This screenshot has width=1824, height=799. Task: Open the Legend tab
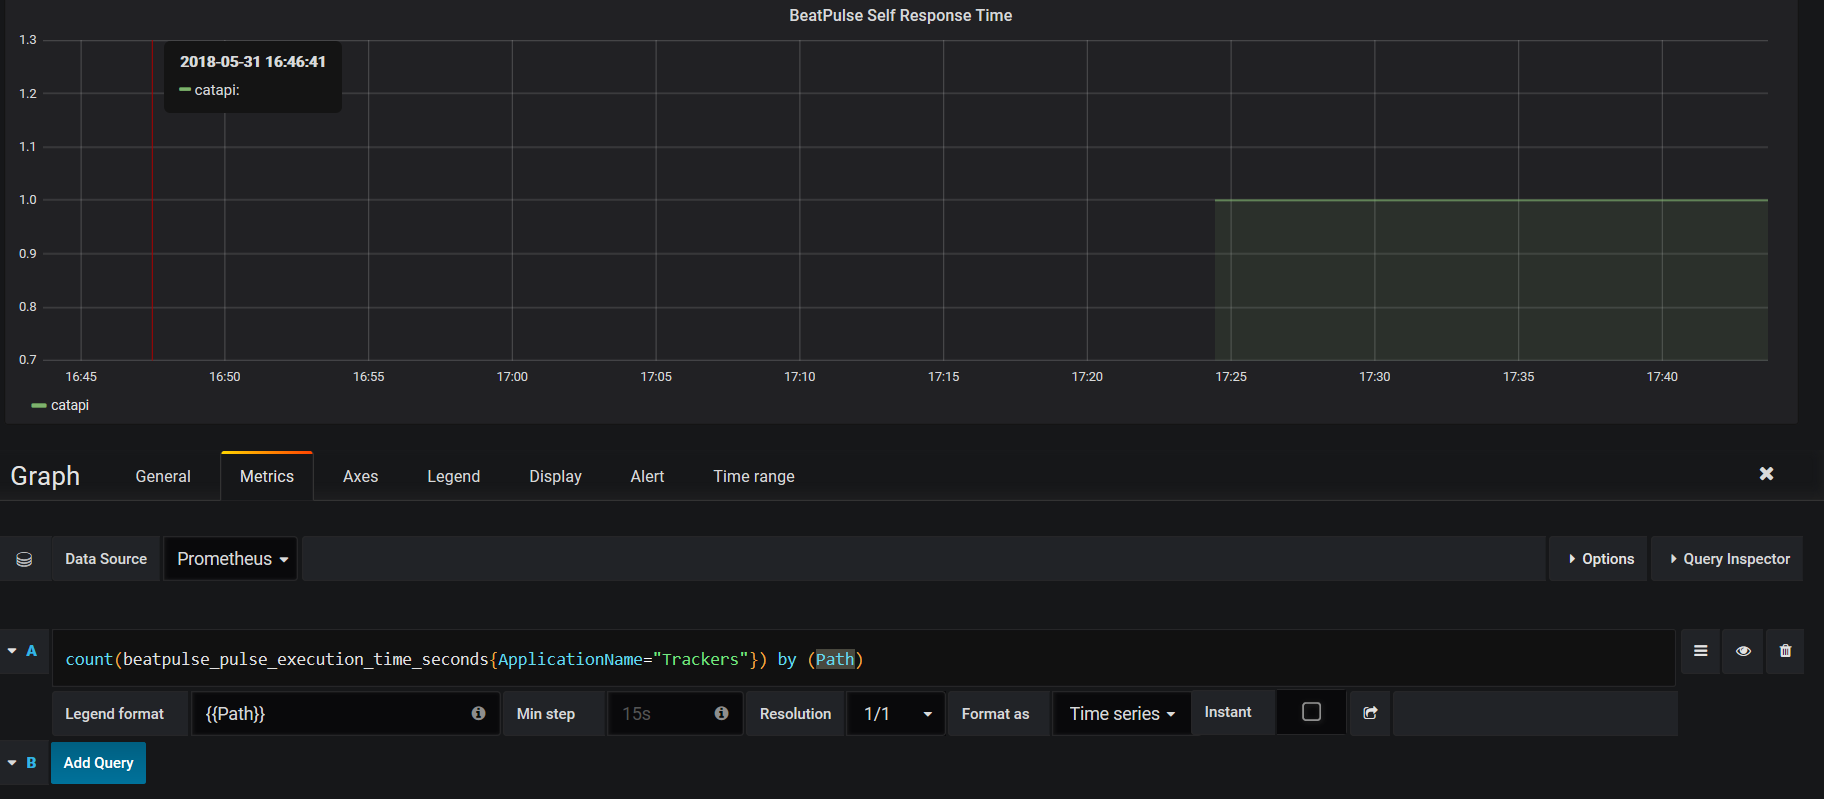(x=454, y=477)
